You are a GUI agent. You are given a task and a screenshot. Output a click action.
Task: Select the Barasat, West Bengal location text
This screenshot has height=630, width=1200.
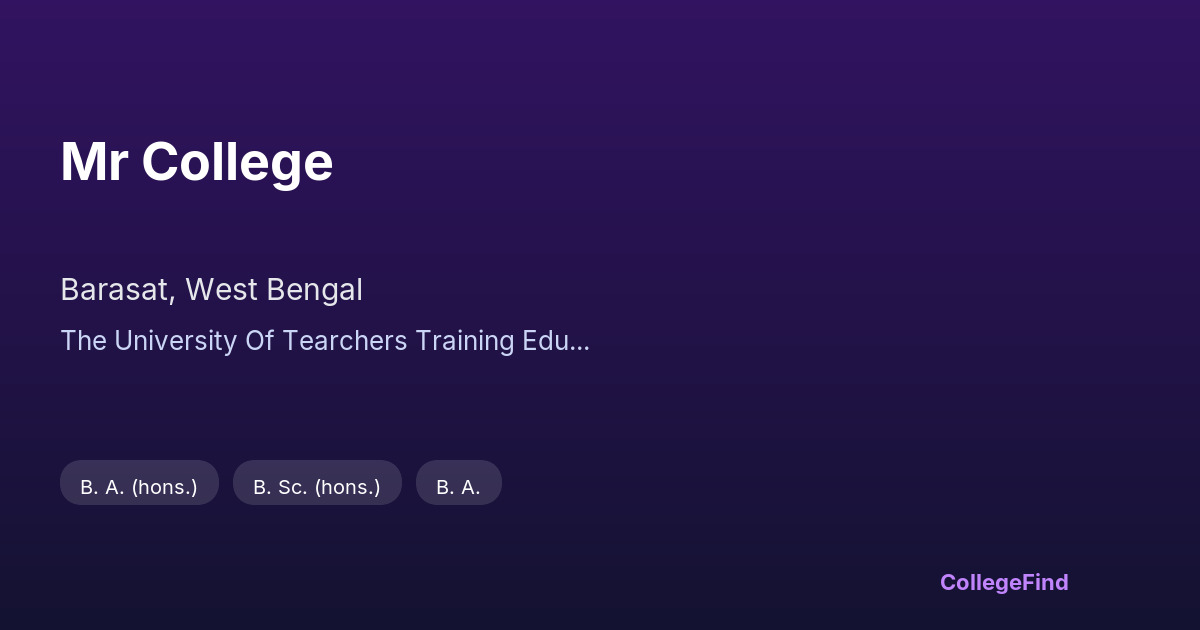coord(211,290)
